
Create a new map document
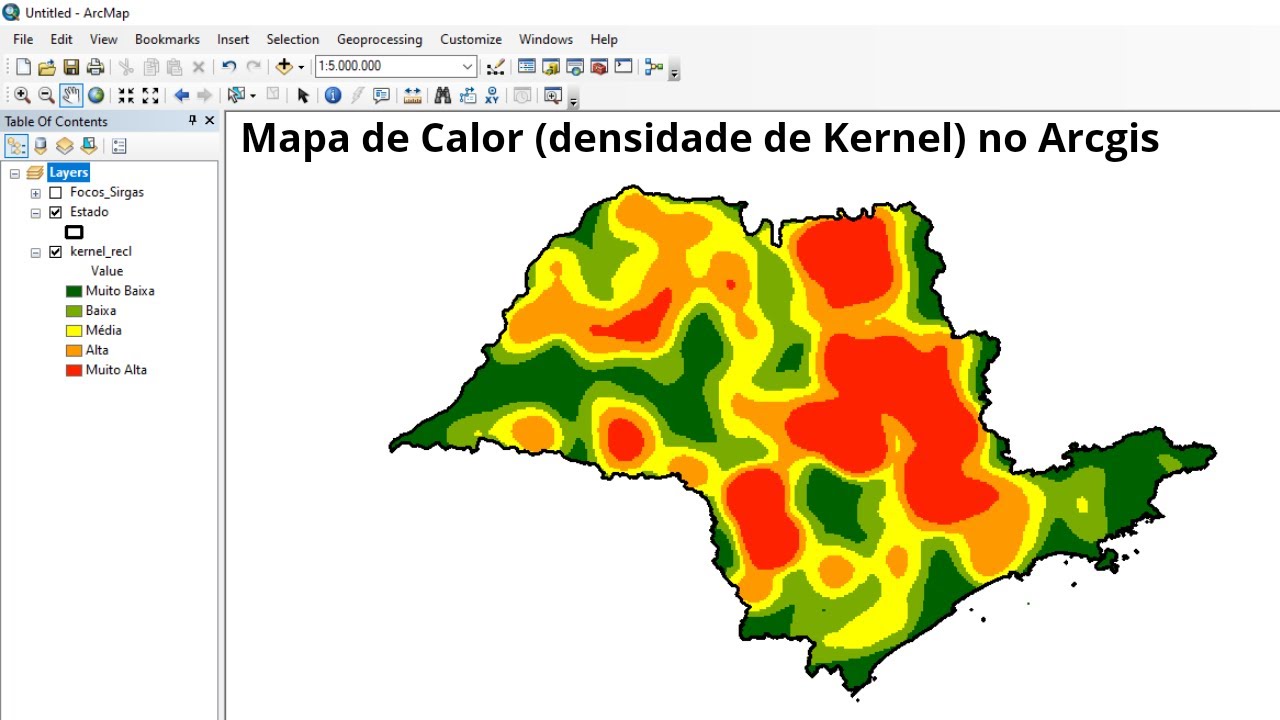(x=23, y=67)
